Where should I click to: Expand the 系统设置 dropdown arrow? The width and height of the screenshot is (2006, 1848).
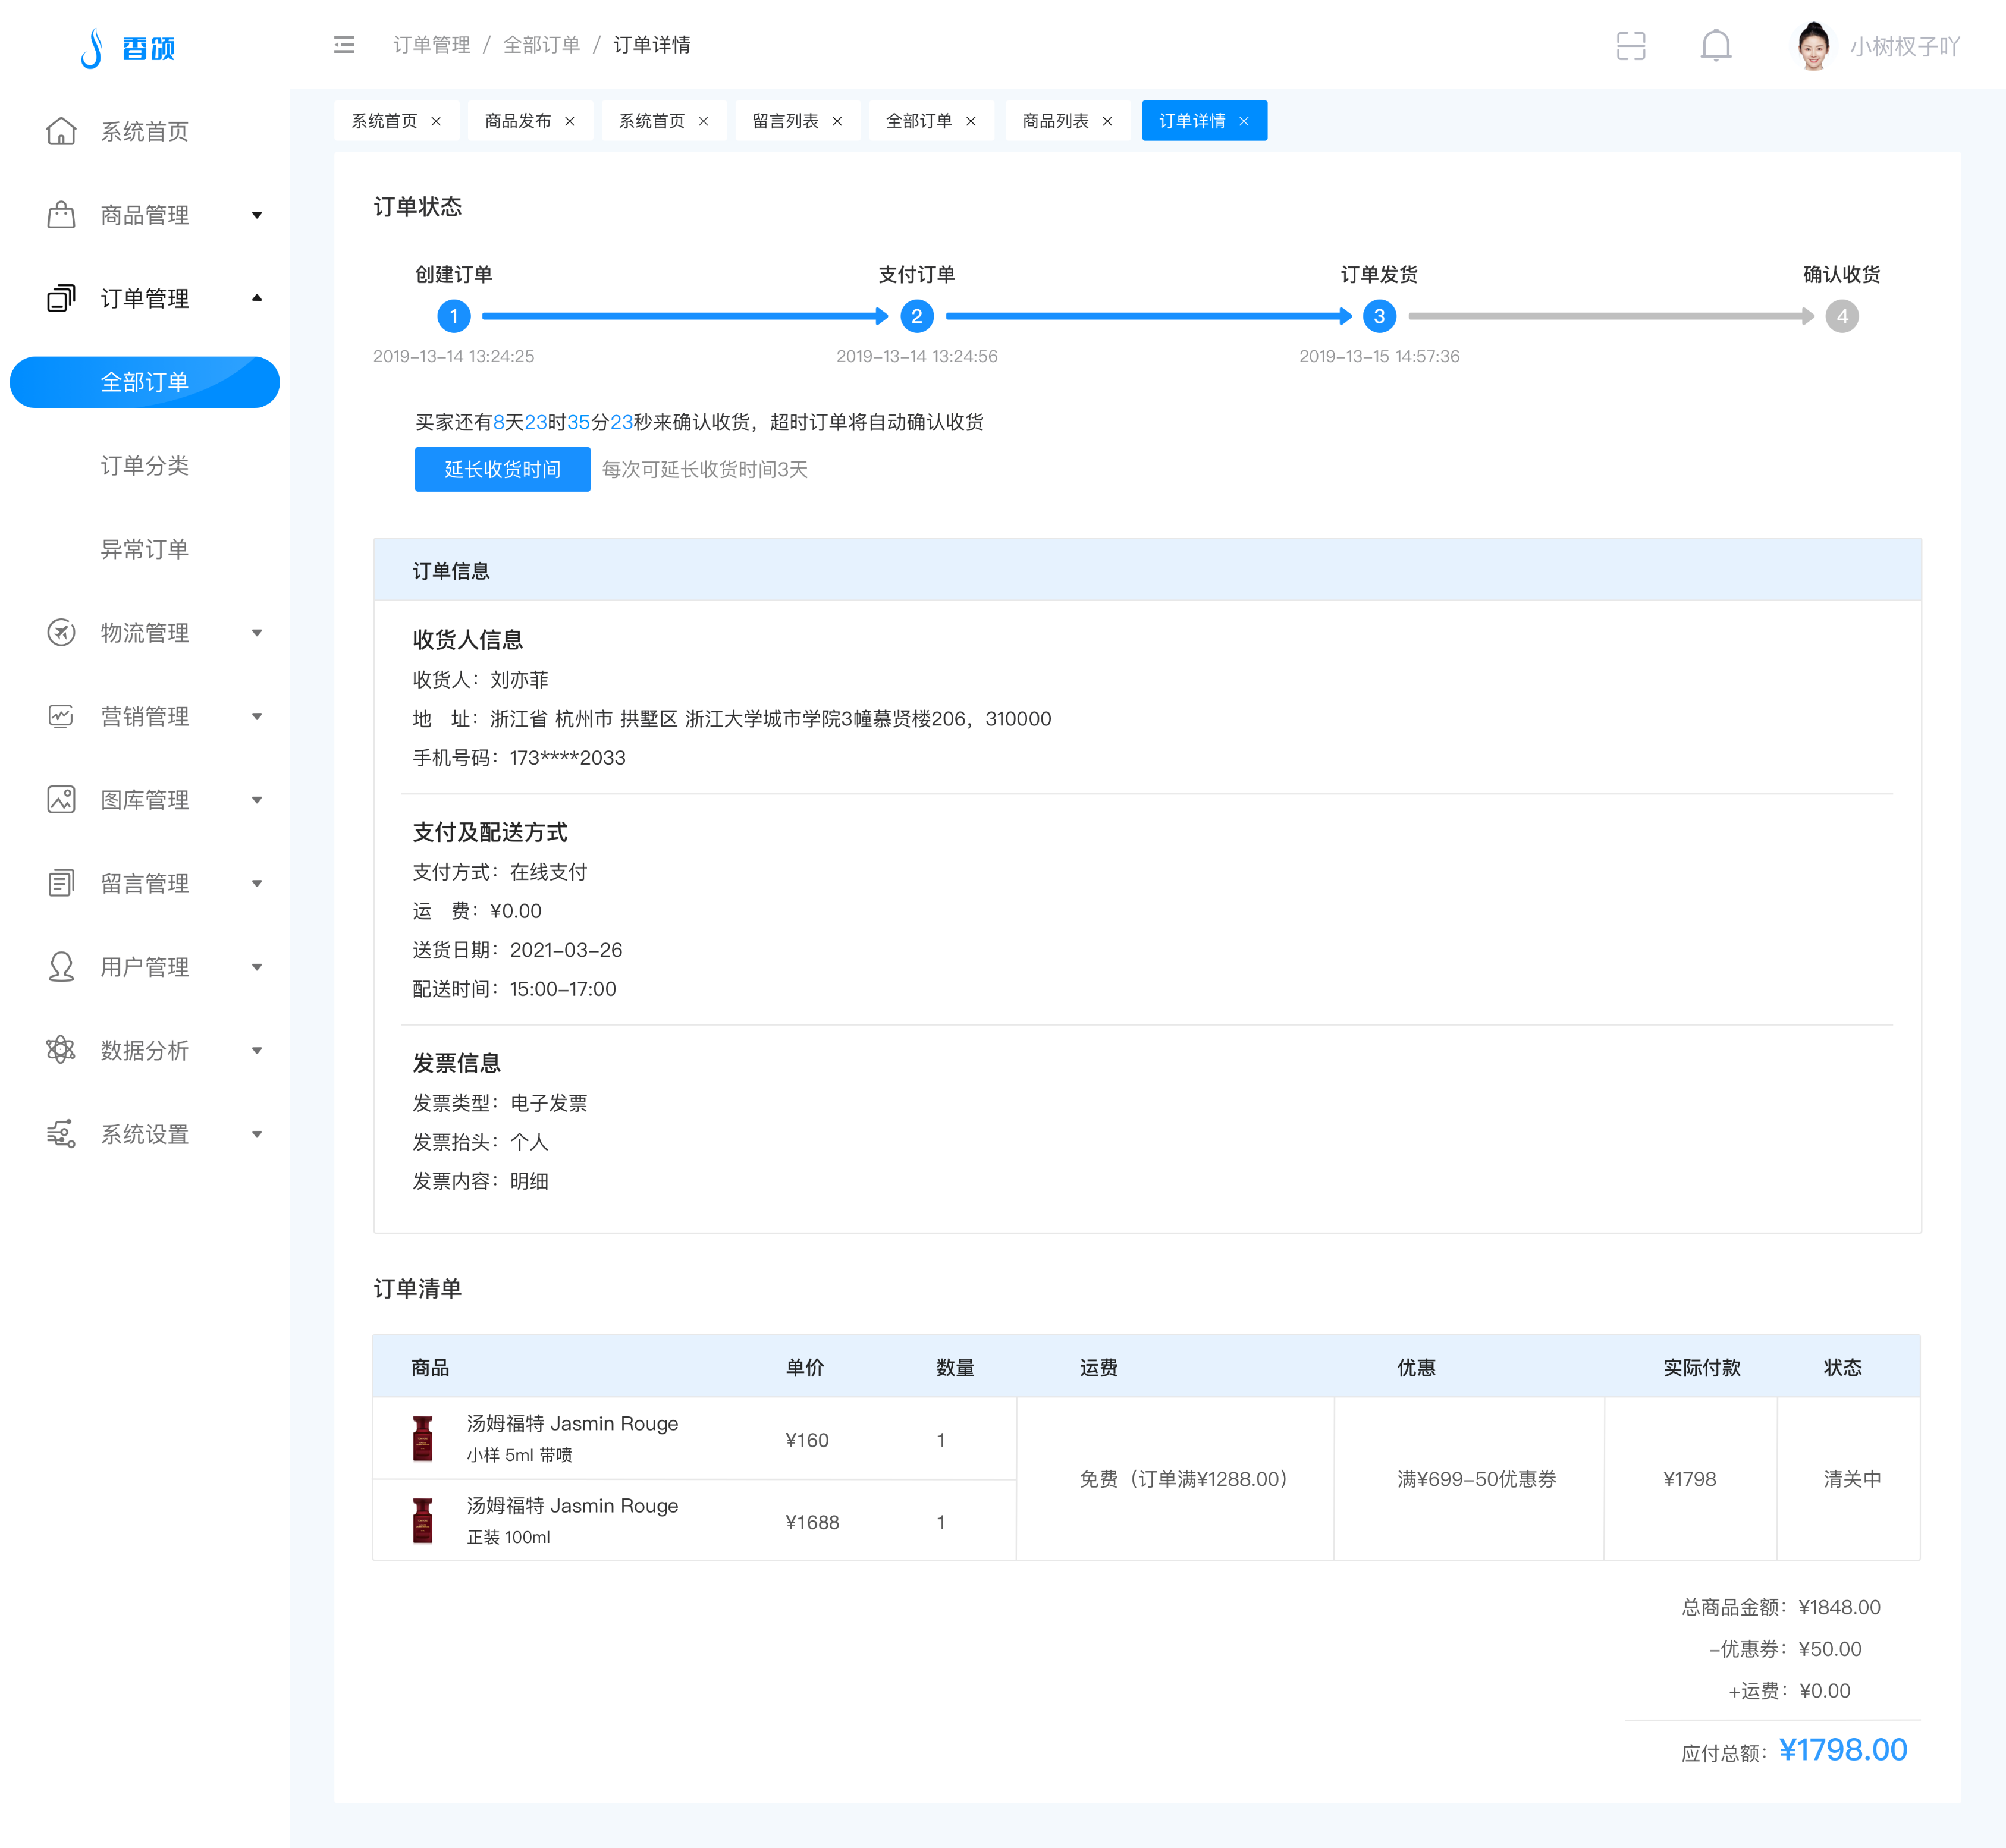point(258,1134)
